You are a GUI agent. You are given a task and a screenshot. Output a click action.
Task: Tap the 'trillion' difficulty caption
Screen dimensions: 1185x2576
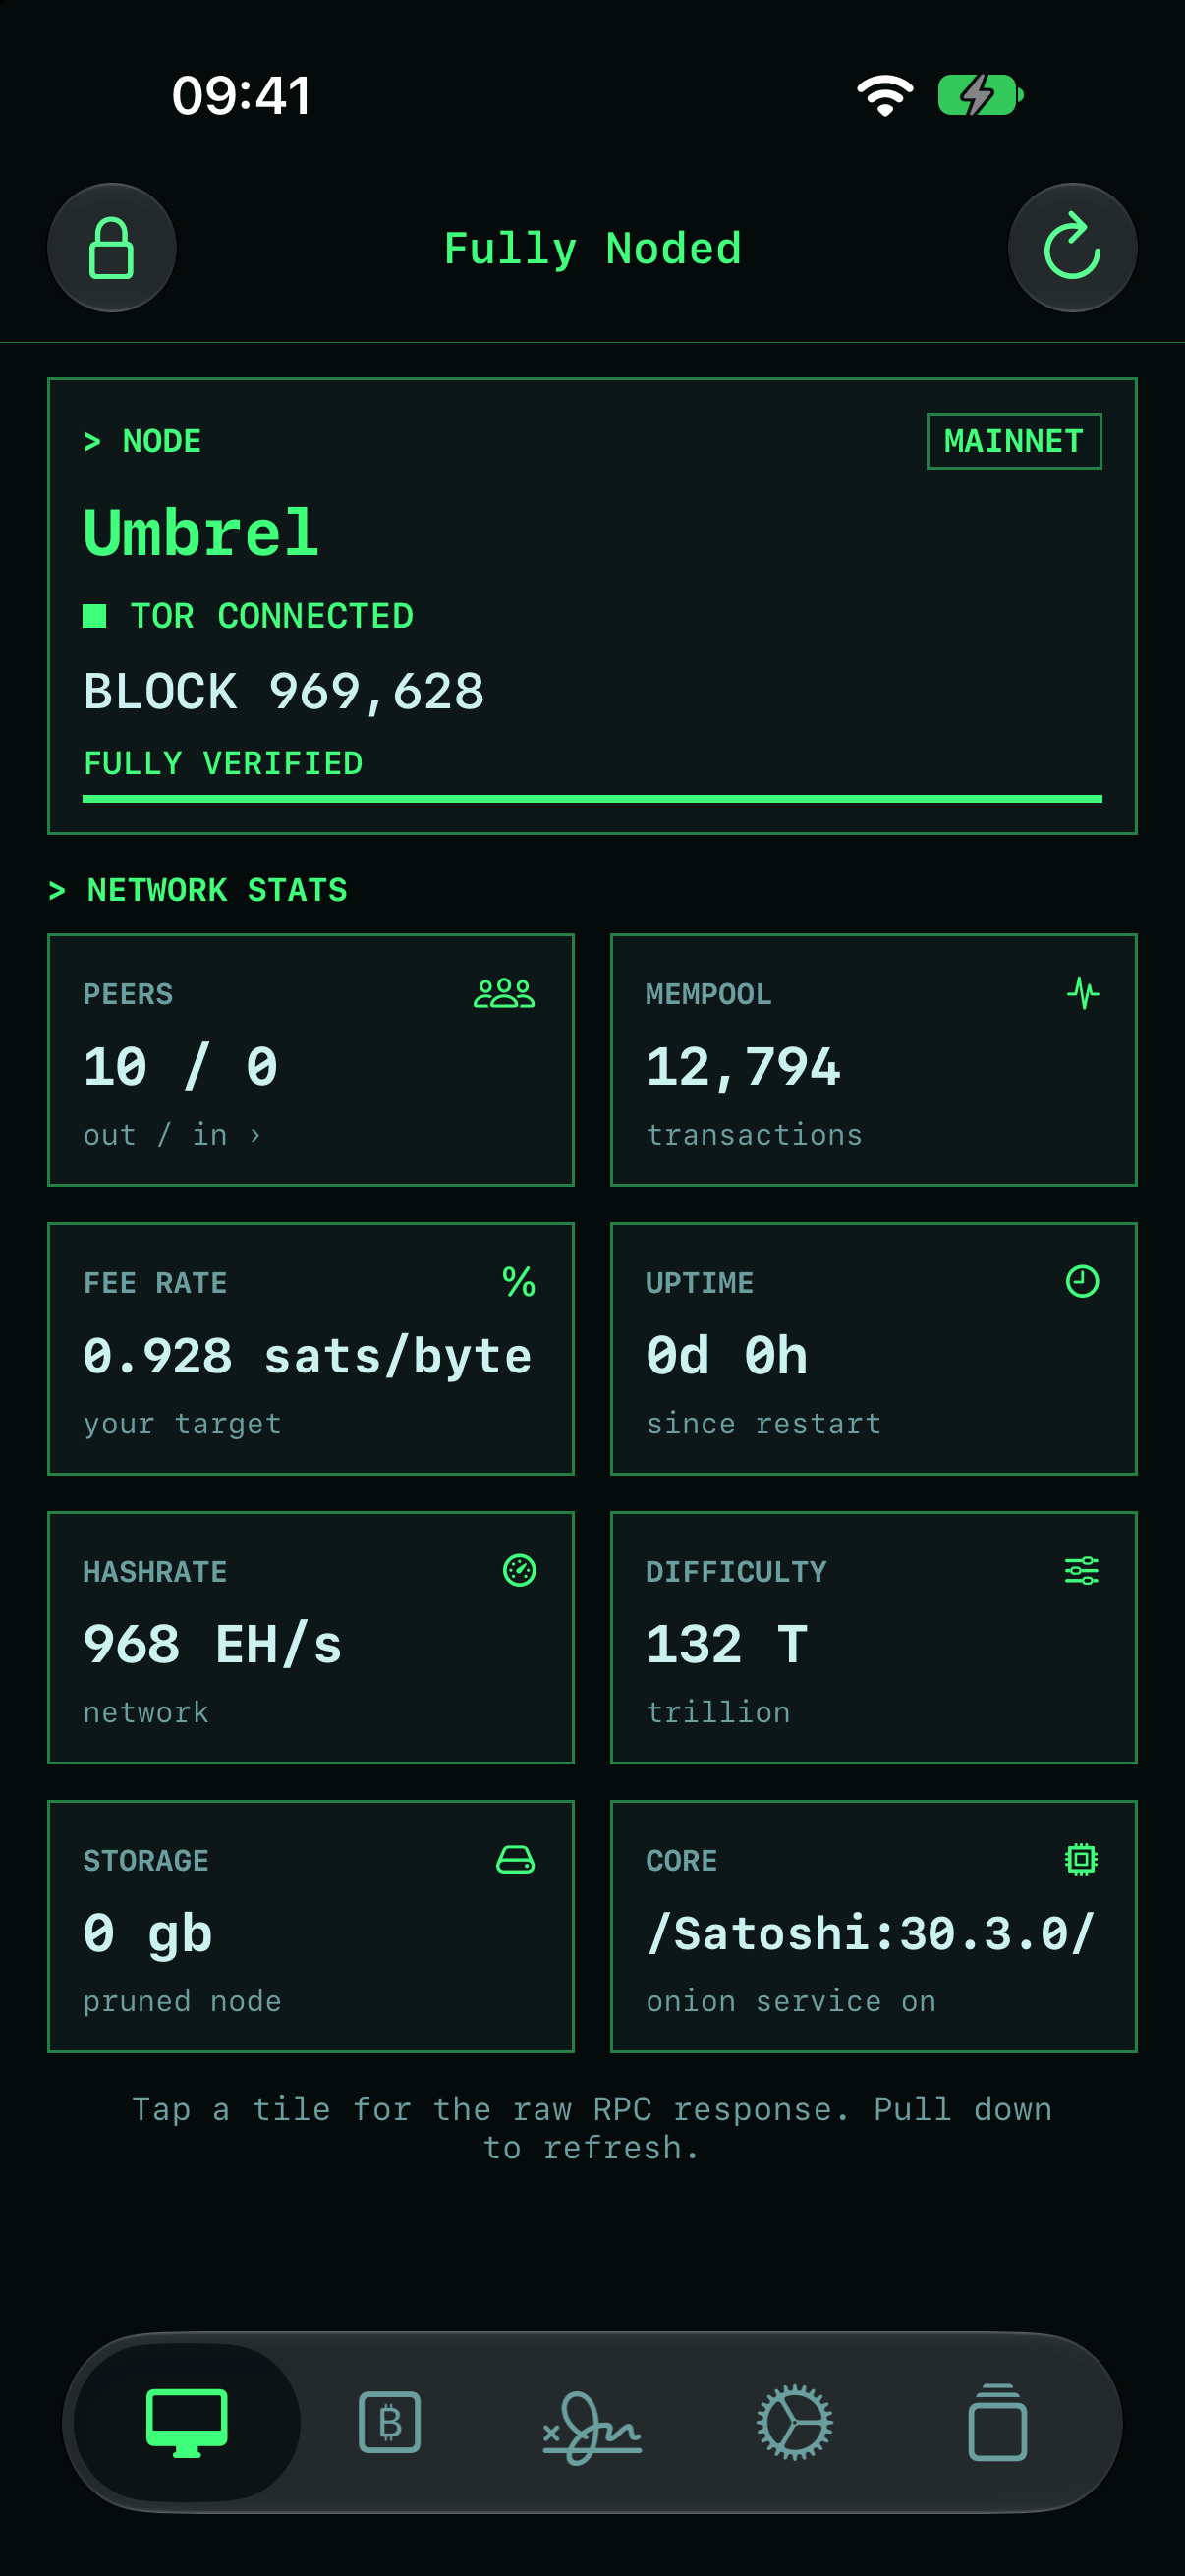(718, 1712)
